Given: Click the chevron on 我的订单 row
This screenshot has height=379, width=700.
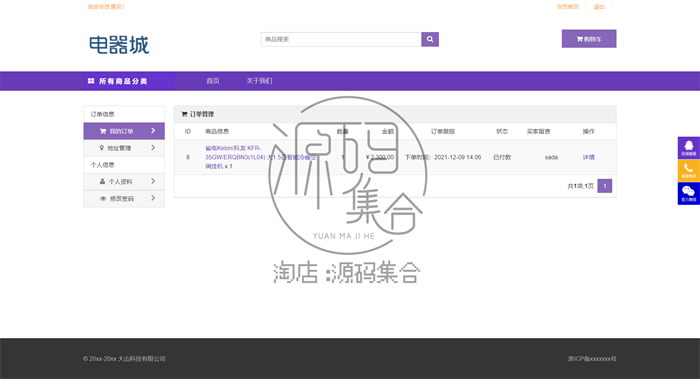Looking at the screenshot, I should coord(153,131).
